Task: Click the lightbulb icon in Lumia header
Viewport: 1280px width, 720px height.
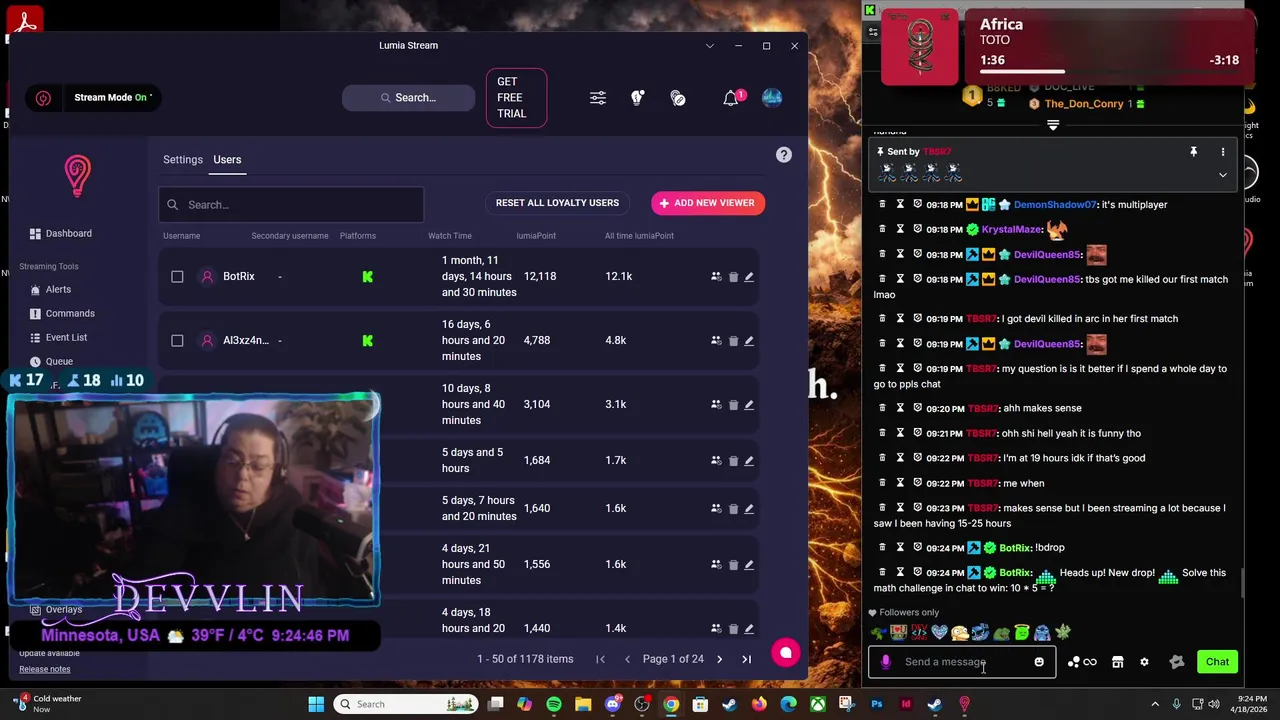Action: pyautogui.click(x=638, y=98)
